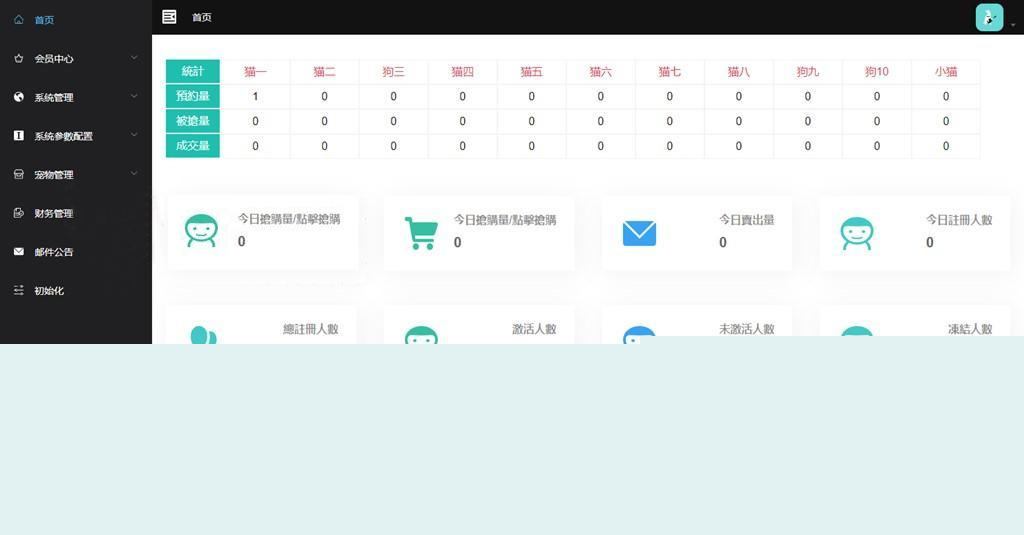Open the user avatar in top right
The width and height of the screenshot is (1024, 535).
988,17
